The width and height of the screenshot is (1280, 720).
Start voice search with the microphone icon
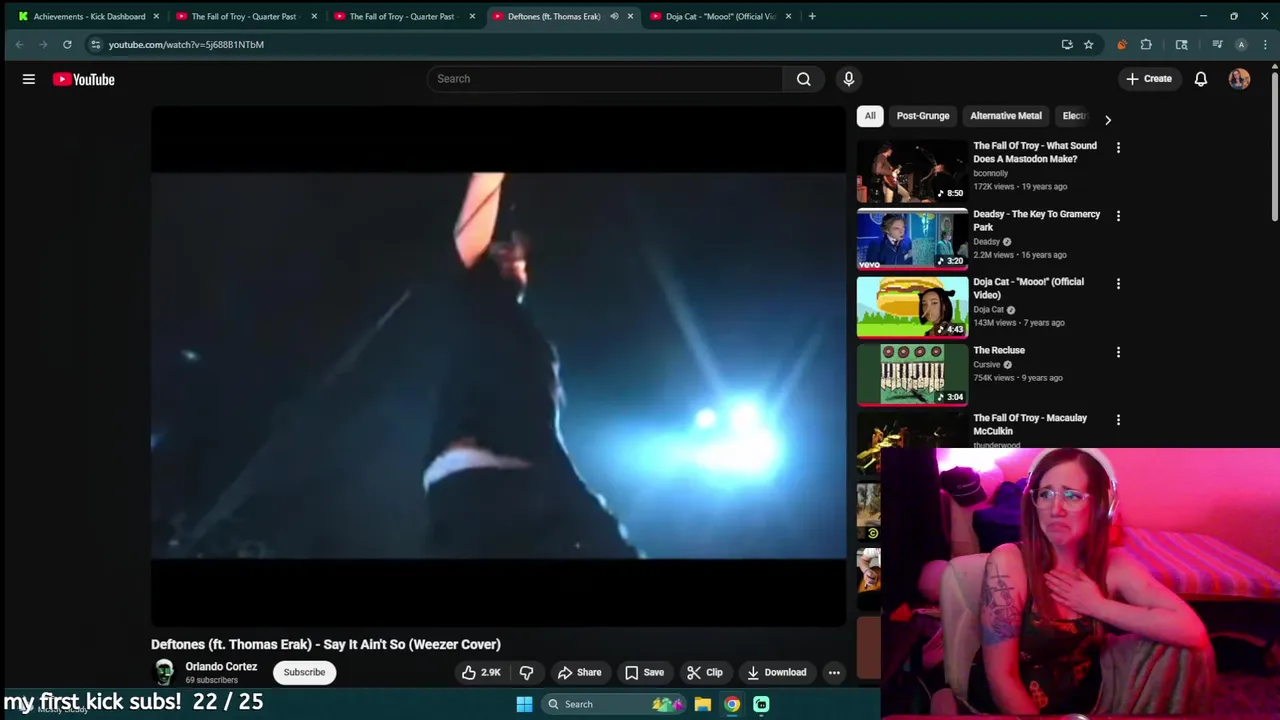tap(849, 79)
